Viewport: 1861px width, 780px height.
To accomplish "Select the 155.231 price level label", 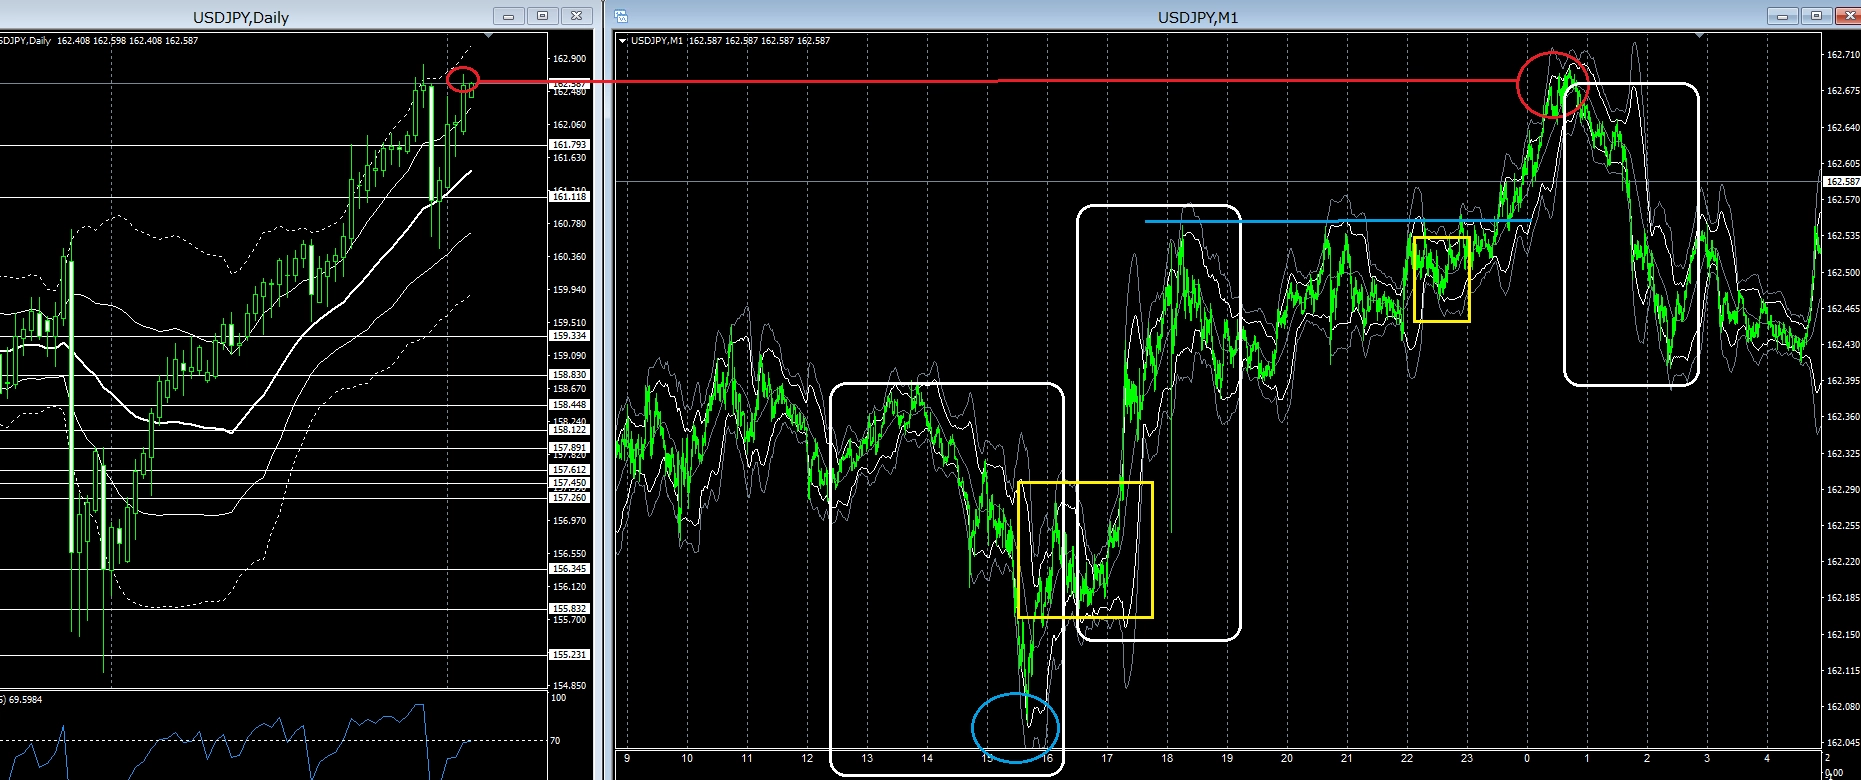I will point(569,655).
